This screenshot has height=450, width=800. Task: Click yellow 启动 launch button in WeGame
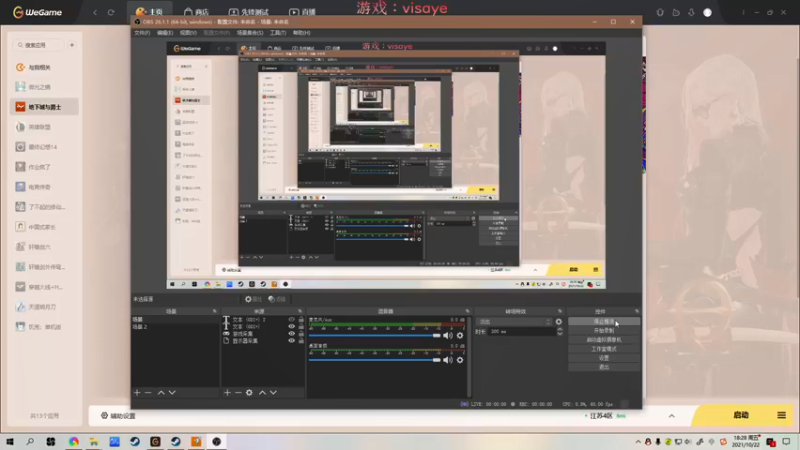741,415
